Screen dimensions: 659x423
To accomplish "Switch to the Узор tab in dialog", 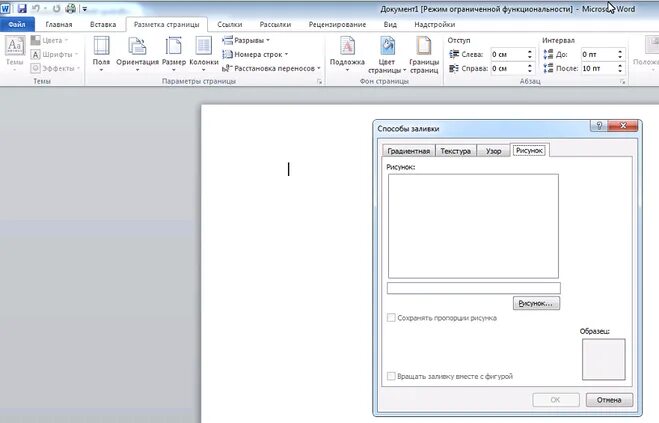I will pyautogui.click(x=493, y=151).
